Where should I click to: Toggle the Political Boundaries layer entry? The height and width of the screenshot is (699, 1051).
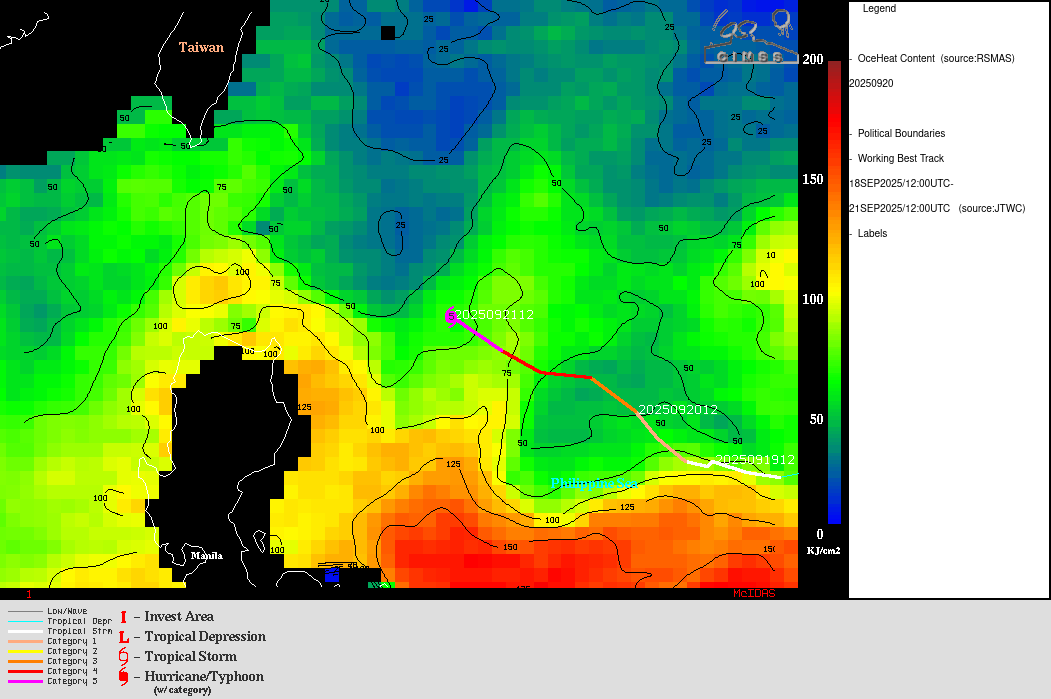pyautogui.click(x=900, y=134)
